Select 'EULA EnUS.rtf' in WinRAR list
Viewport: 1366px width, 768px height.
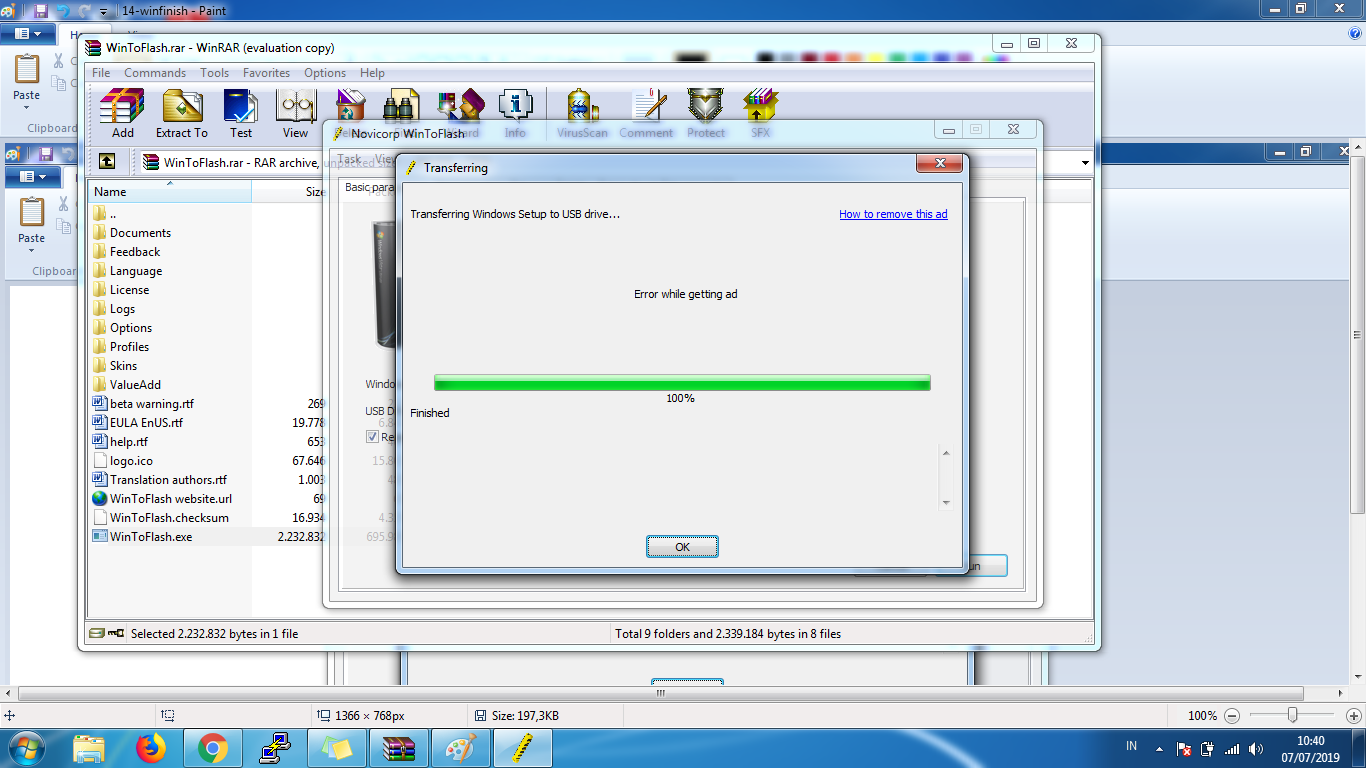[x=146, y=423]
